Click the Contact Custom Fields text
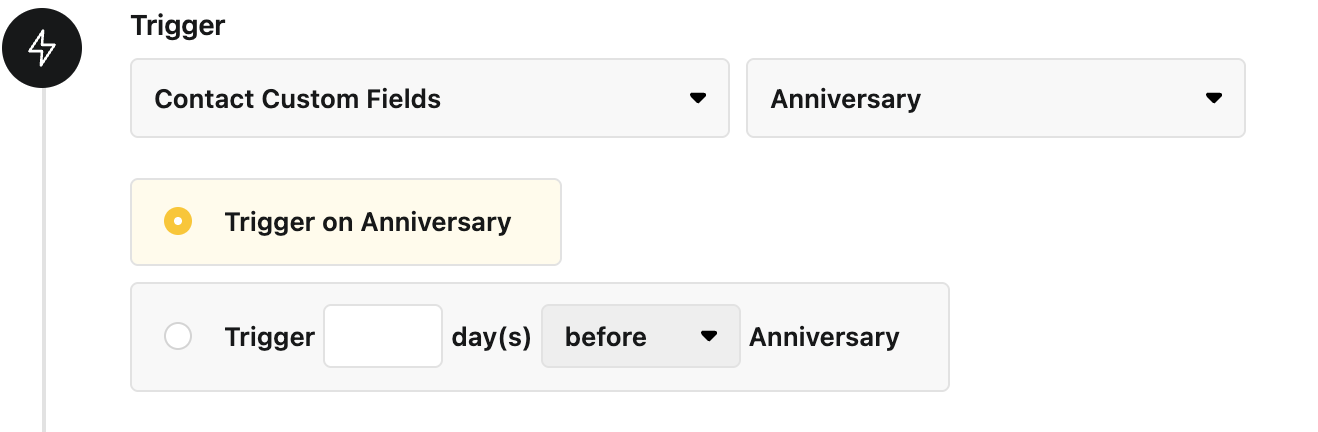This screenshot has width=1318, height=432. click(298, 99)
